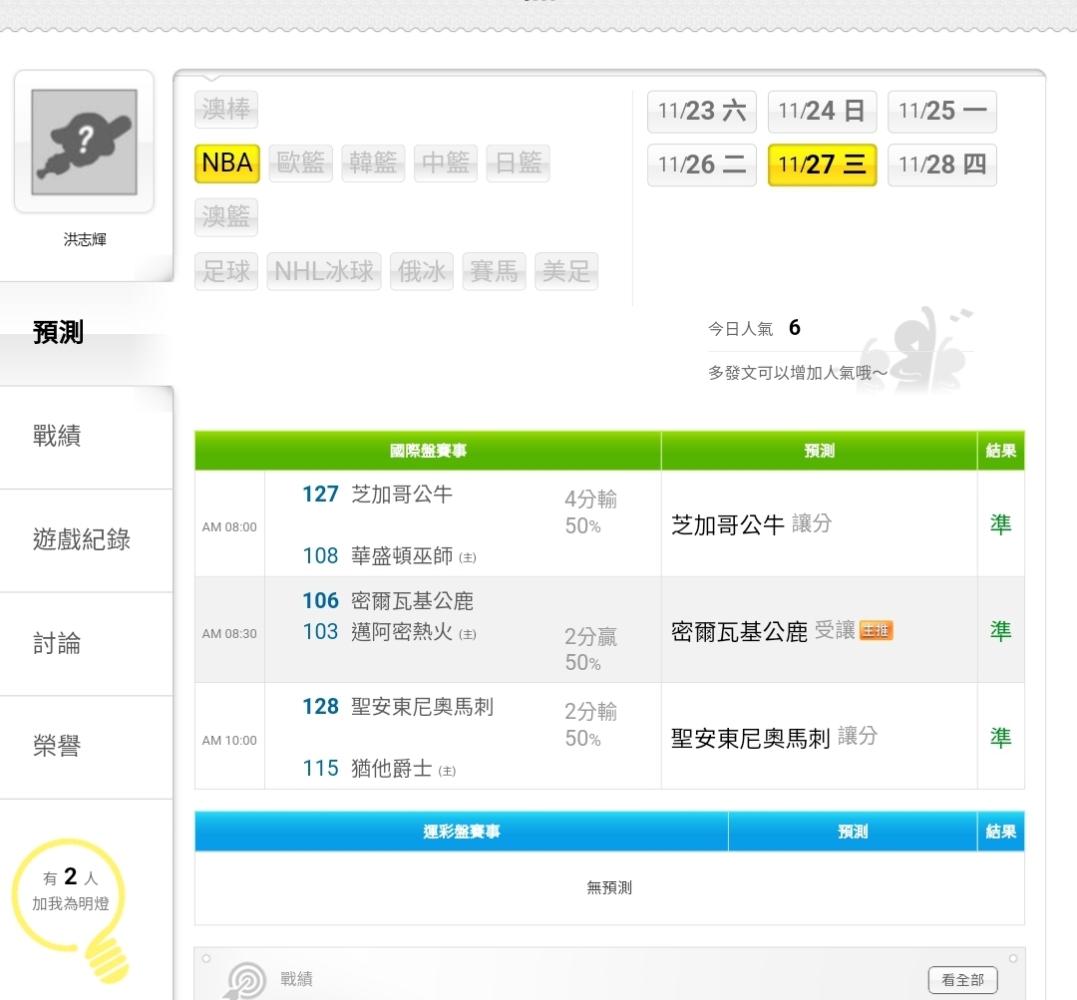Viewport: 1077px width, 1000px height.
Task: Go to 討論 in the sidebar
Action: [58, 644]
